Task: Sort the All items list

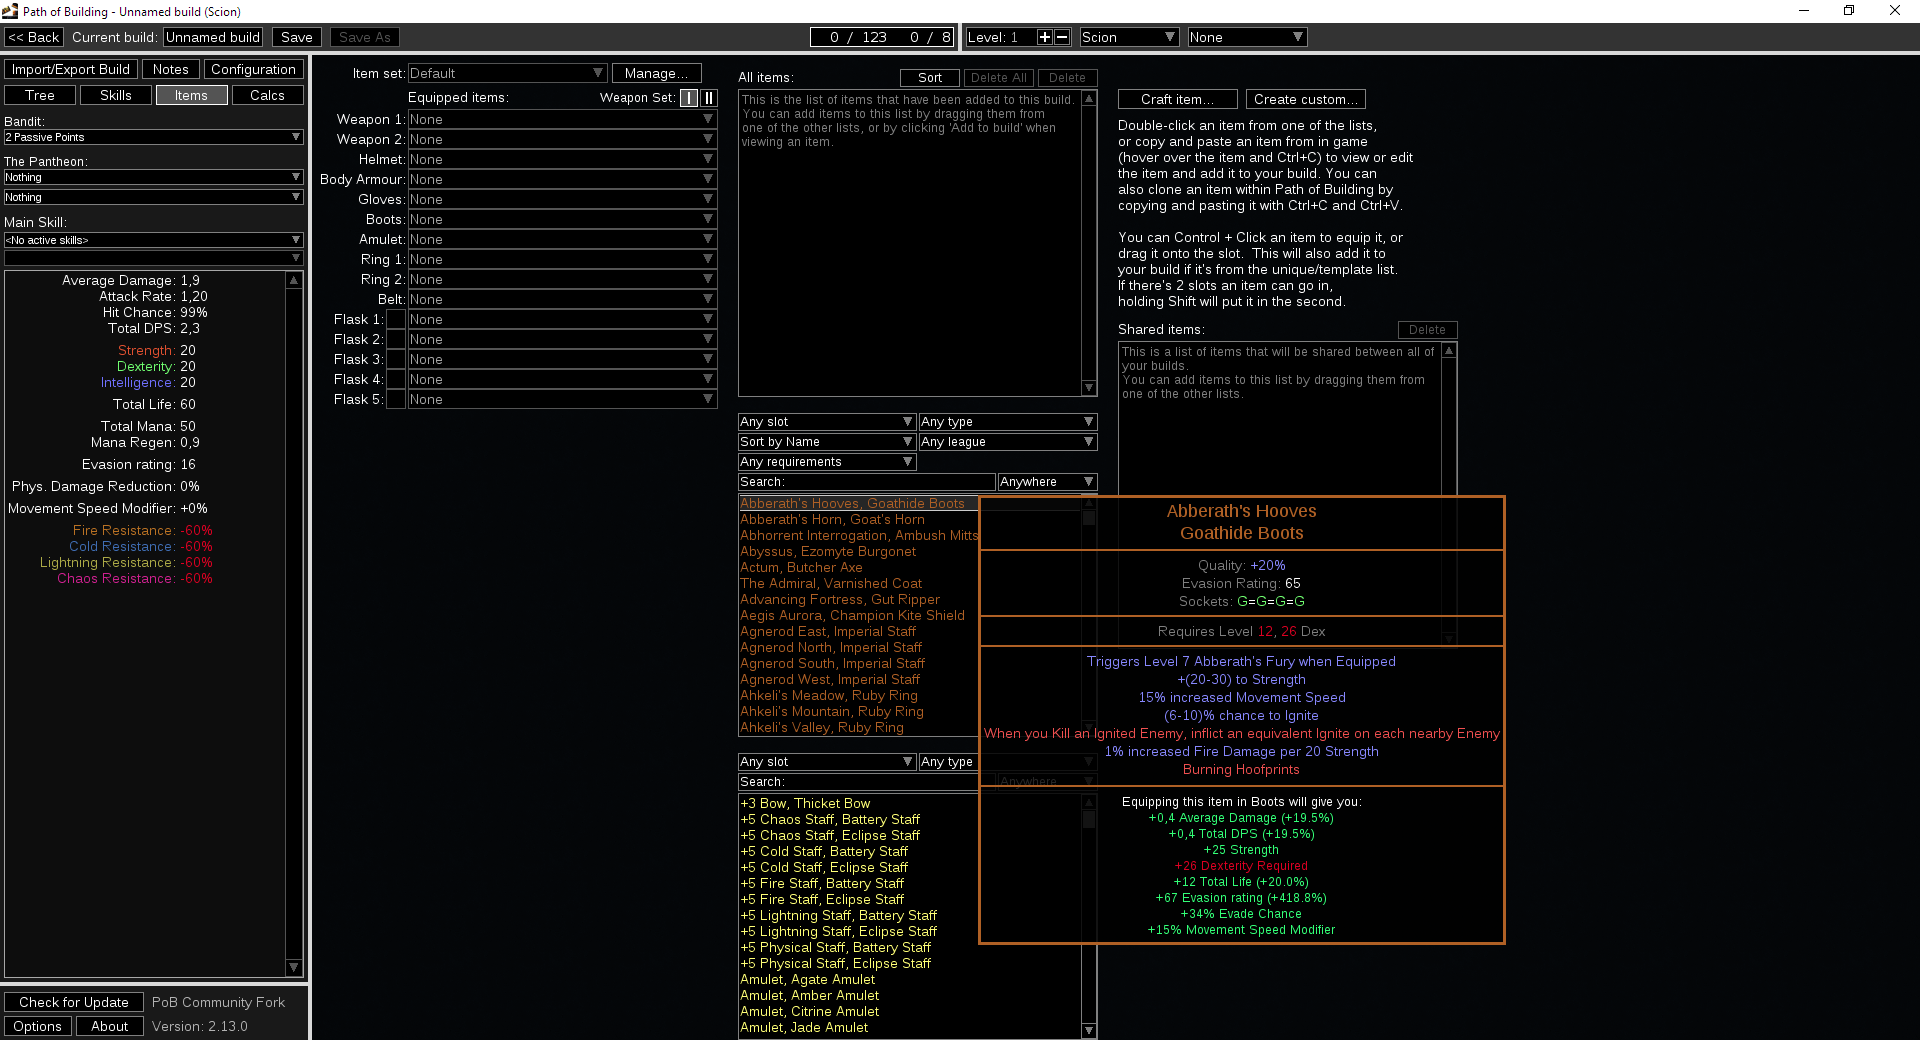Action: click(930, 77)
